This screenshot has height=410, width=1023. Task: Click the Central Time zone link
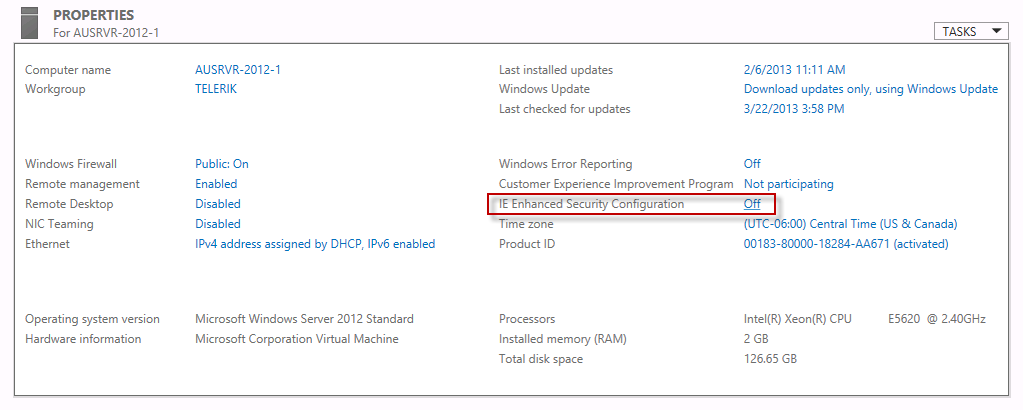click(x=851, y=224)
